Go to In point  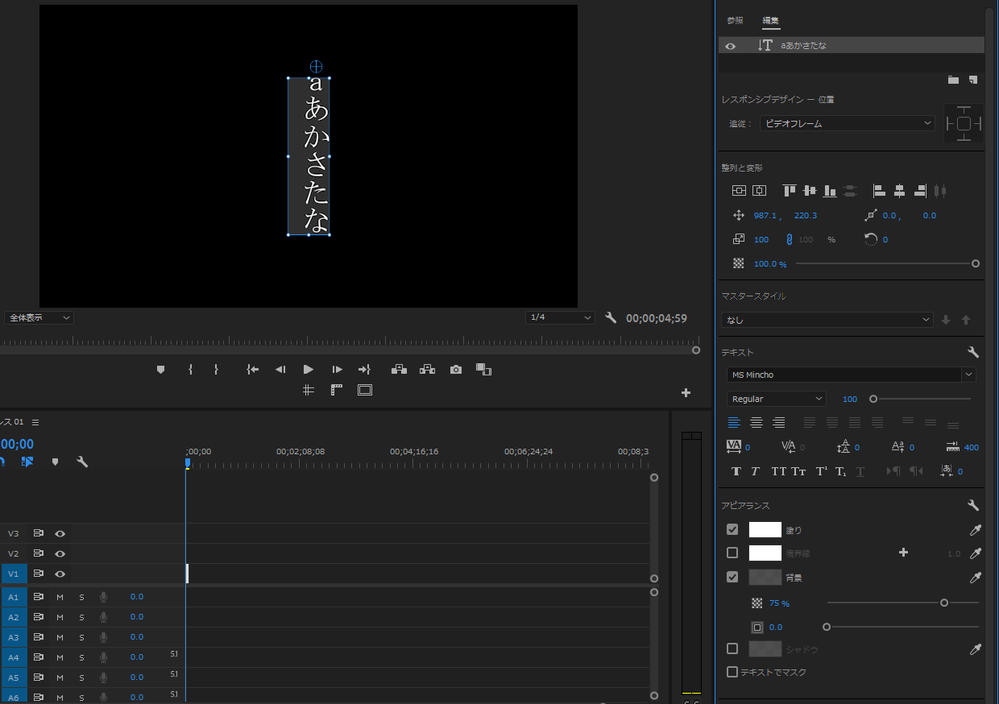tap(252, 370)
